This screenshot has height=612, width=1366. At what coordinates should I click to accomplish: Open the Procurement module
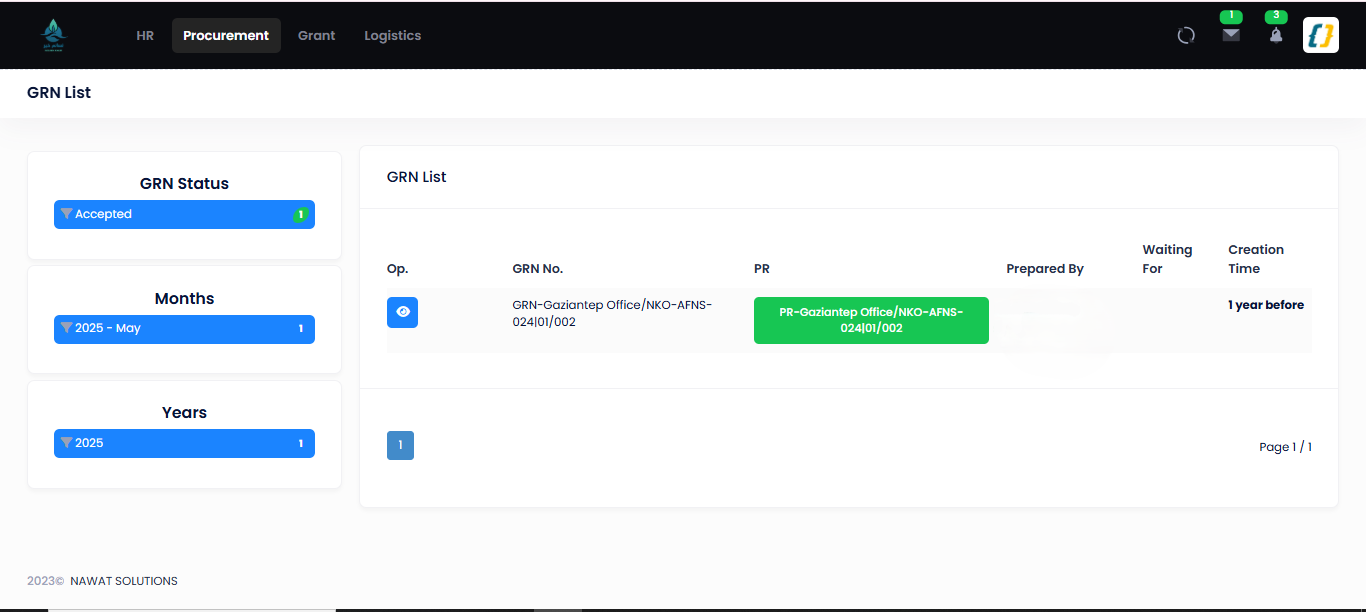click(226, 35)
